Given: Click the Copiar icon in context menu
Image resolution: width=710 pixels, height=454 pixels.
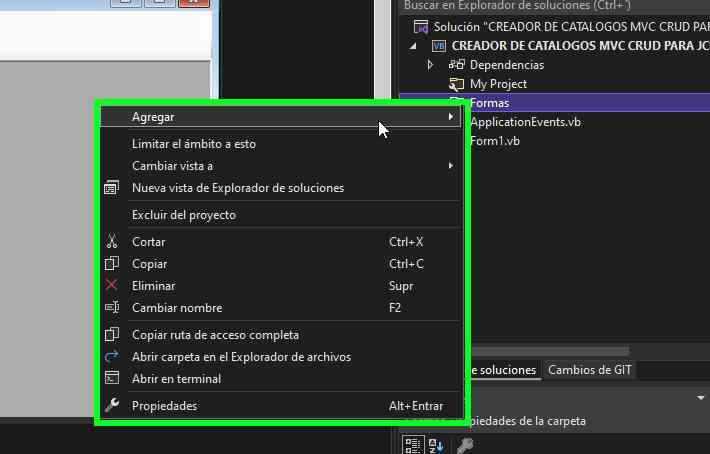Looking at the screenshot, I should pos(112,264).
